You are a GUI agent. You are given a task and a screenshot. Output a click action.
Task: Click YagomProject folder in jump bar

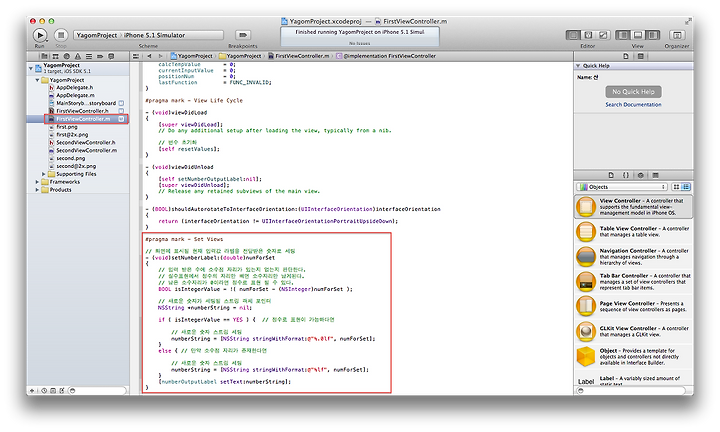pos(240,56)
